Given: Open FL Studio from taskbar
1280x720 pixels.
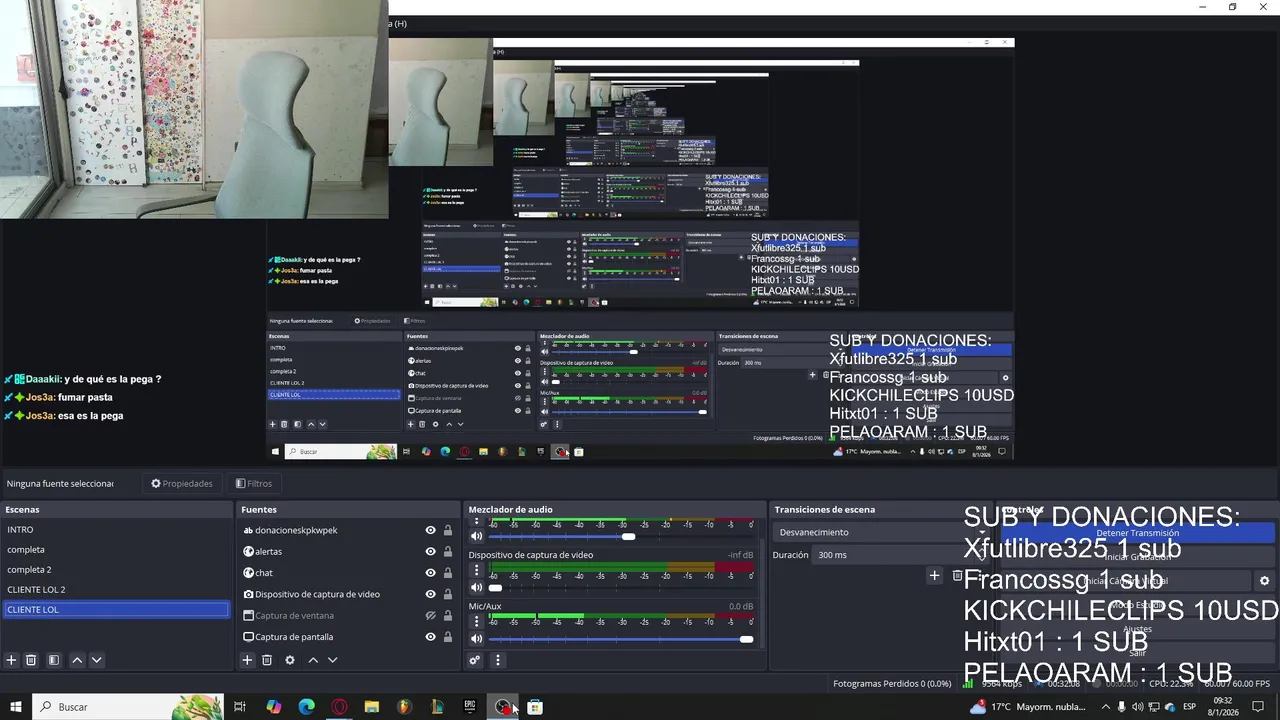Looking at the screenshot, I should (404, 707).
